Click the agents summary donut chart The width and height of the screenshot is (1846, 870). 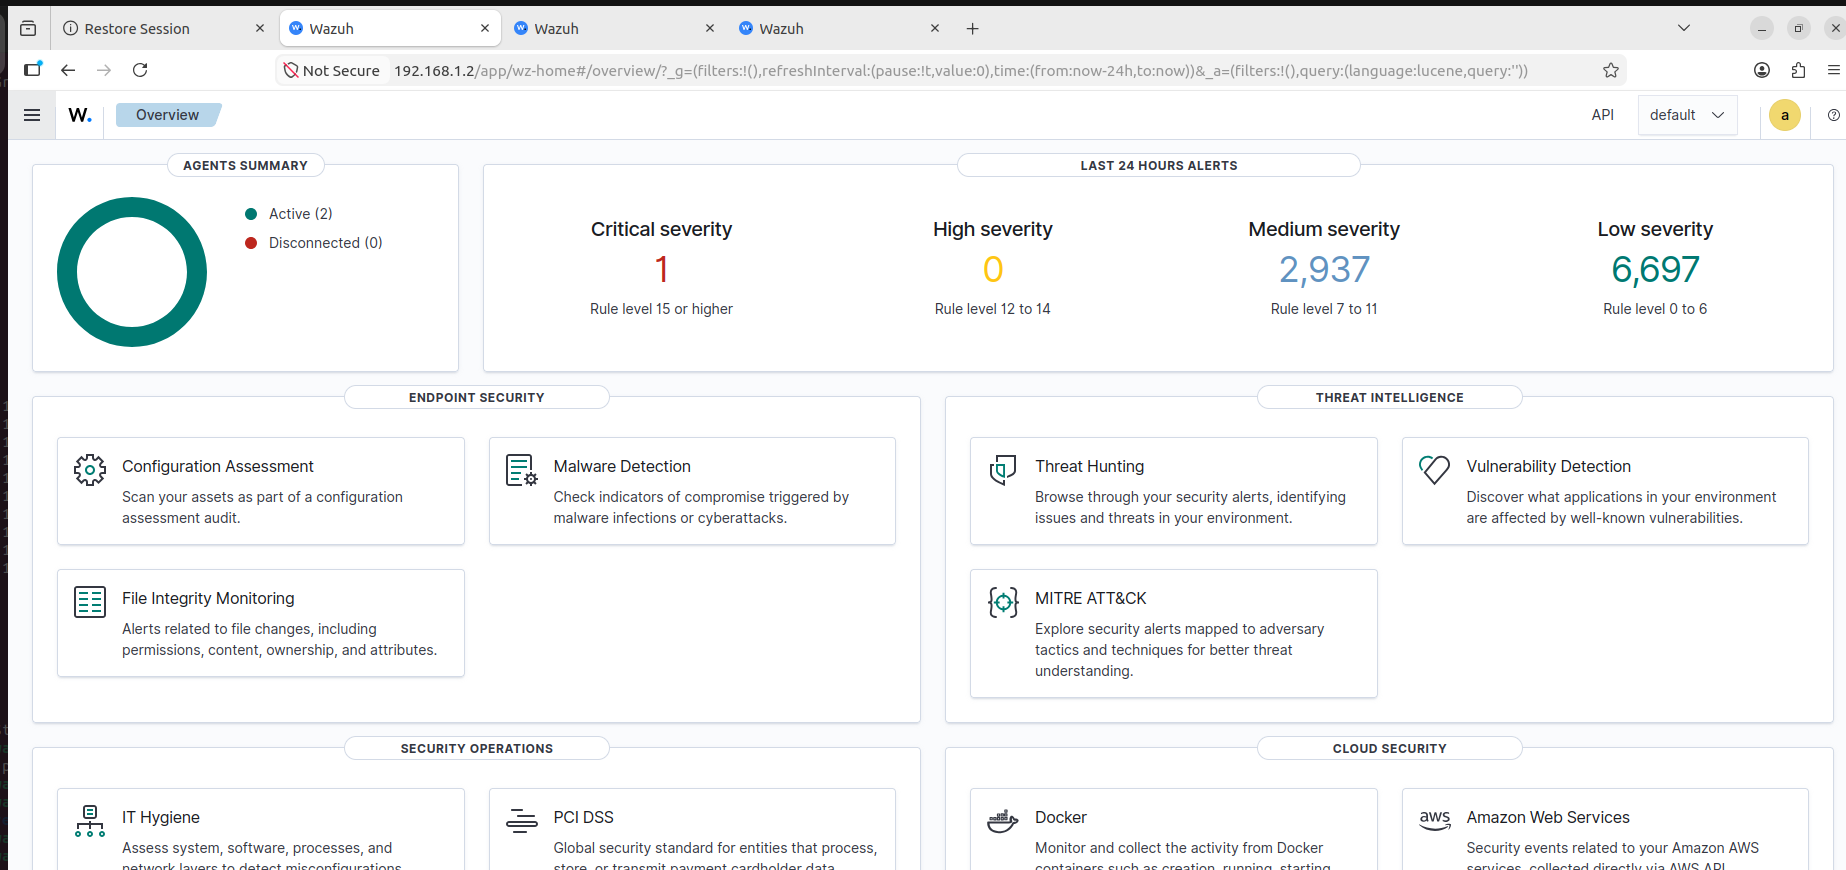tap(132, 272)
